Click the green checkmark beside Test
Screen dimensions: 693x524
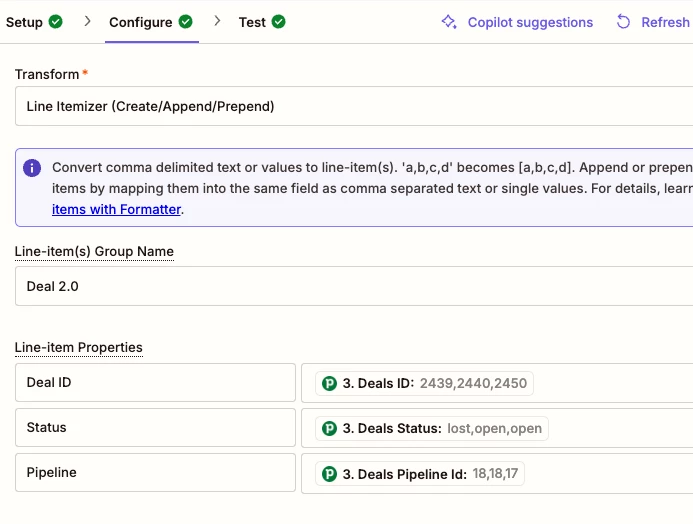278,22
